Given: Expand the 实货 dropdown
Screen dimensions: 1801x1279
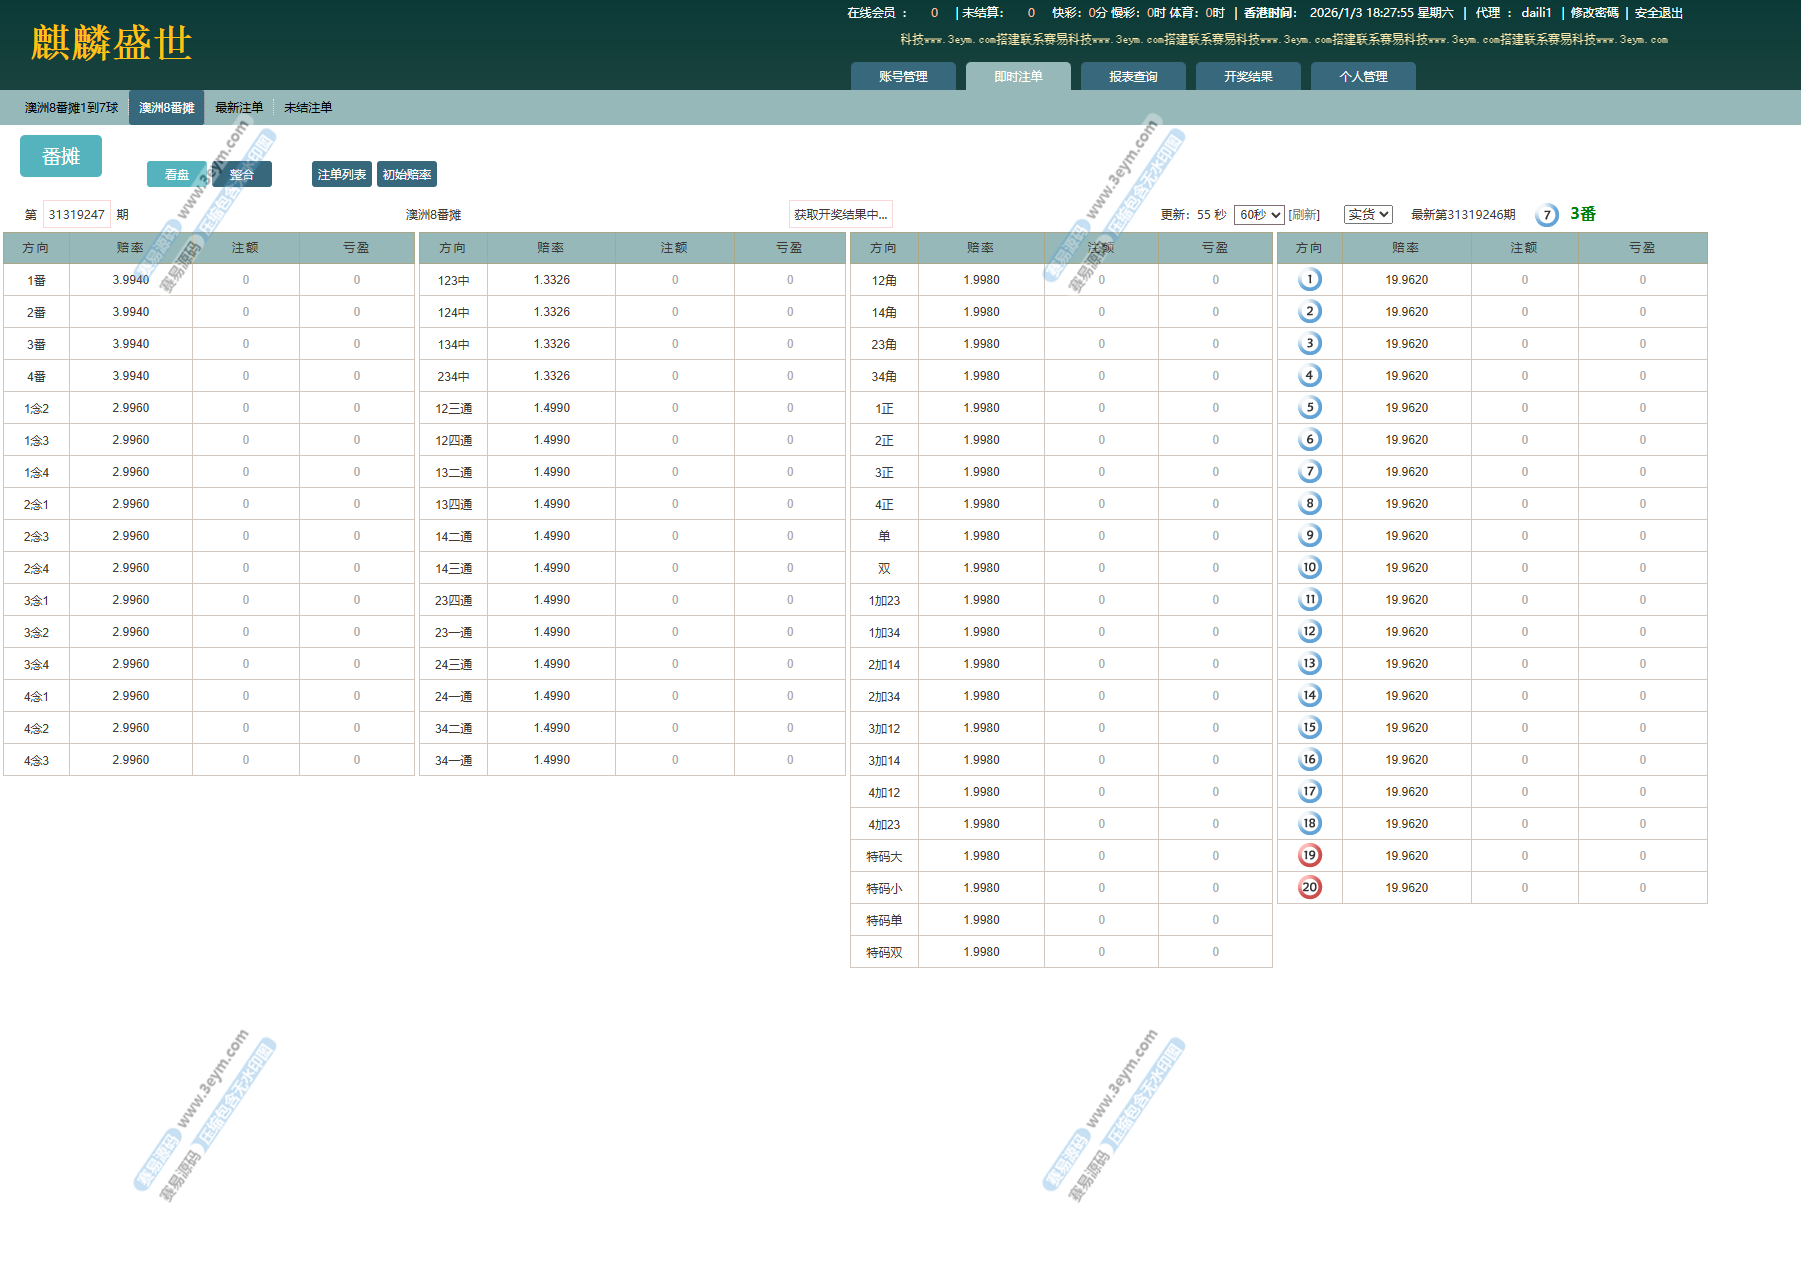Looking at the screenshot, I should click(1367, 215).
